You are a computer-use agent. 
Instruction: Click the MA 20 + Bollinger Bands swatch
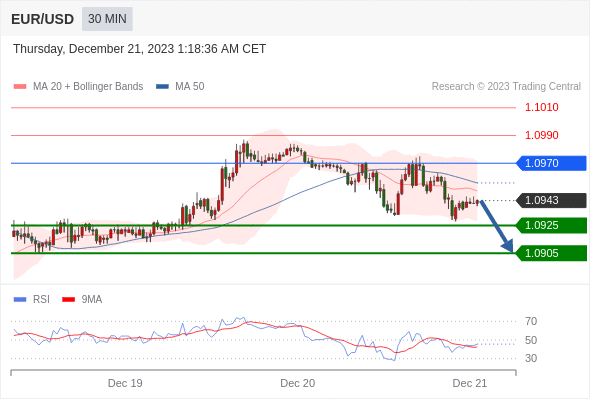point(20,87)
